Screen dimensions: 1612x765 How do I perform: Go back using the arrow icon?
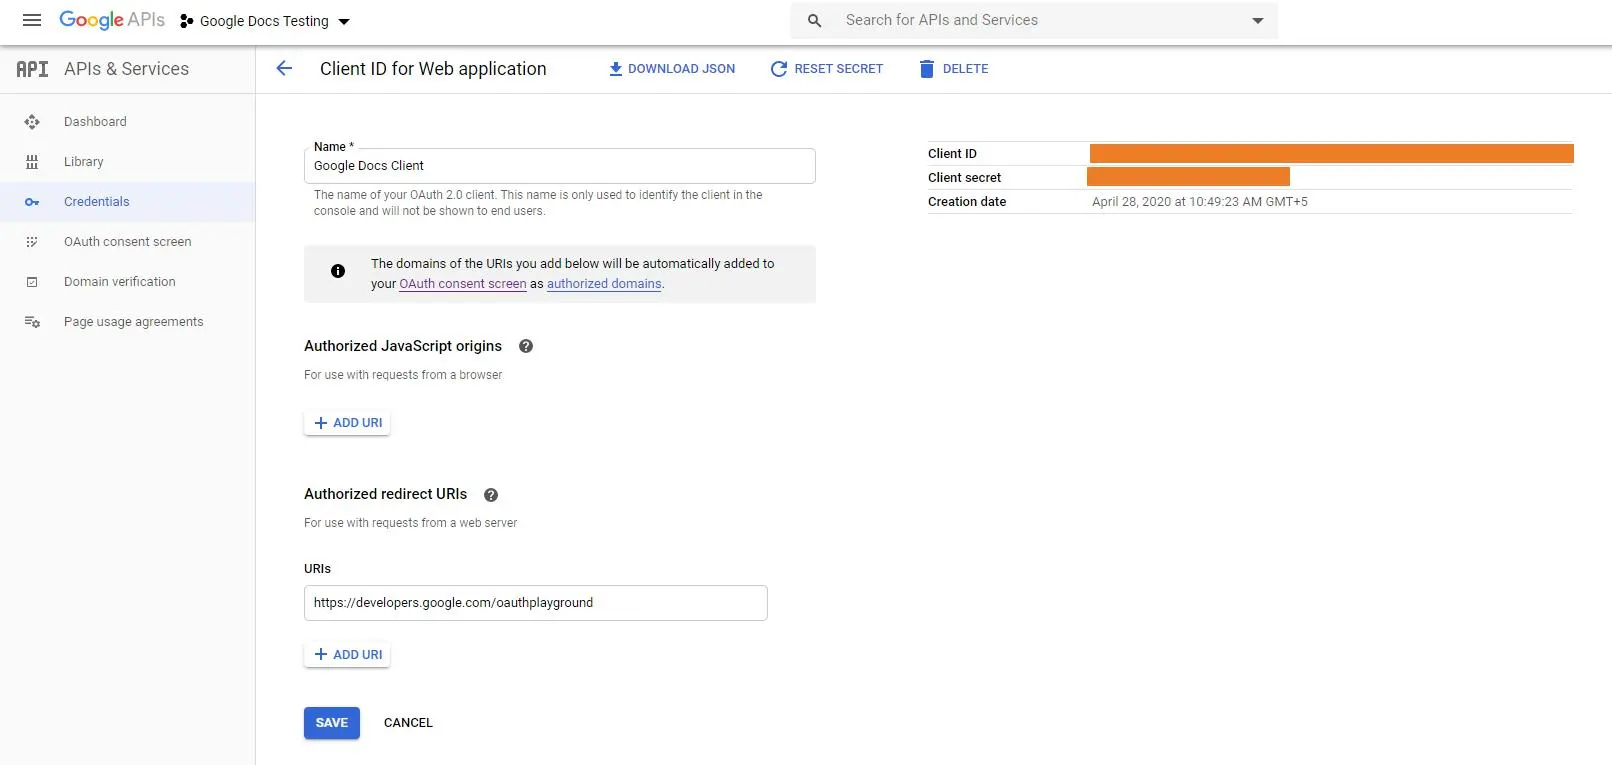pos(284,68)
